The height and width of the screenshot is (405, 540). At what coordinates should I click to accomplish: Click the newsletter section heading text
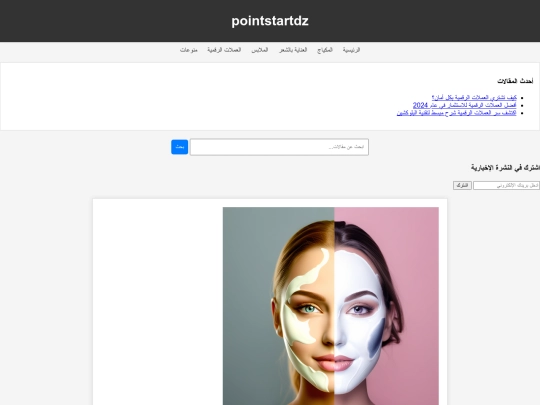(505, 168)
